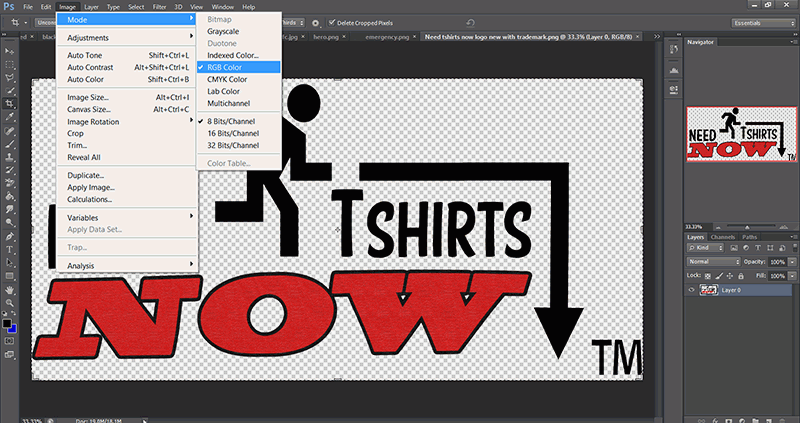Screen dimensions: 800x423
Task: Change screen mode via toolbox icon
Action: pyautogui.click(x=10, y=354)
